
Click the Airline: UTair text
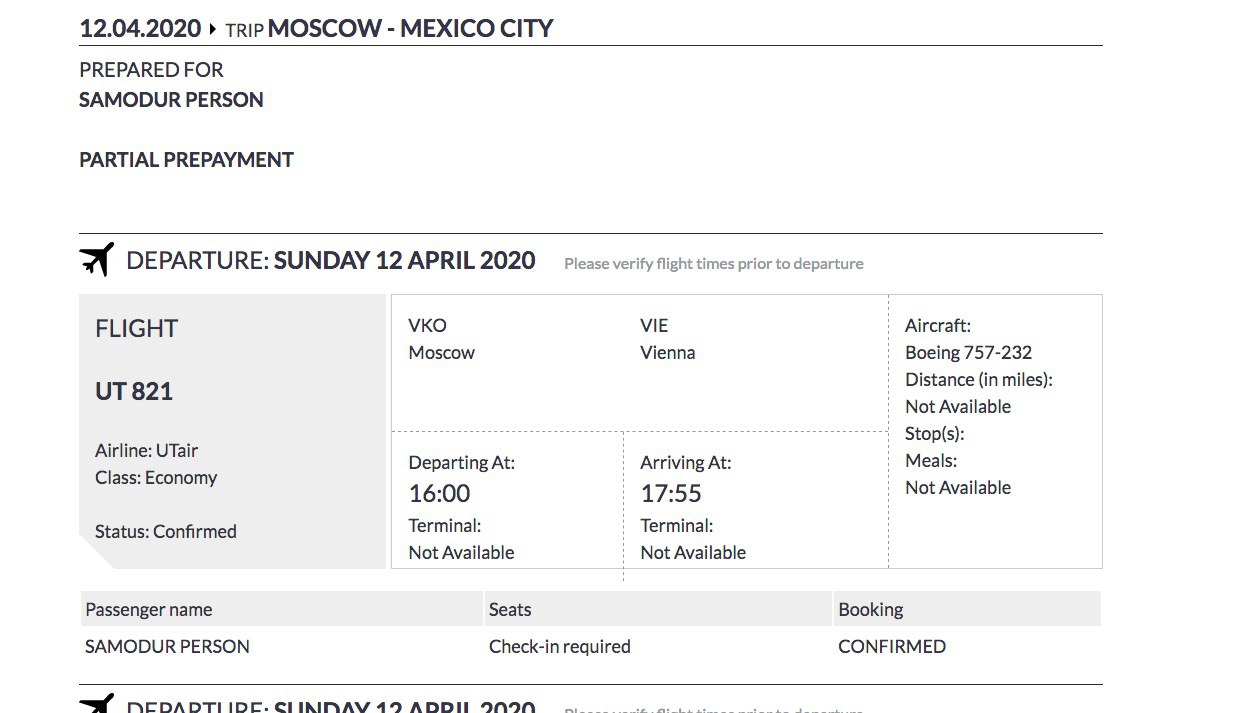click(x=146, y=451)
